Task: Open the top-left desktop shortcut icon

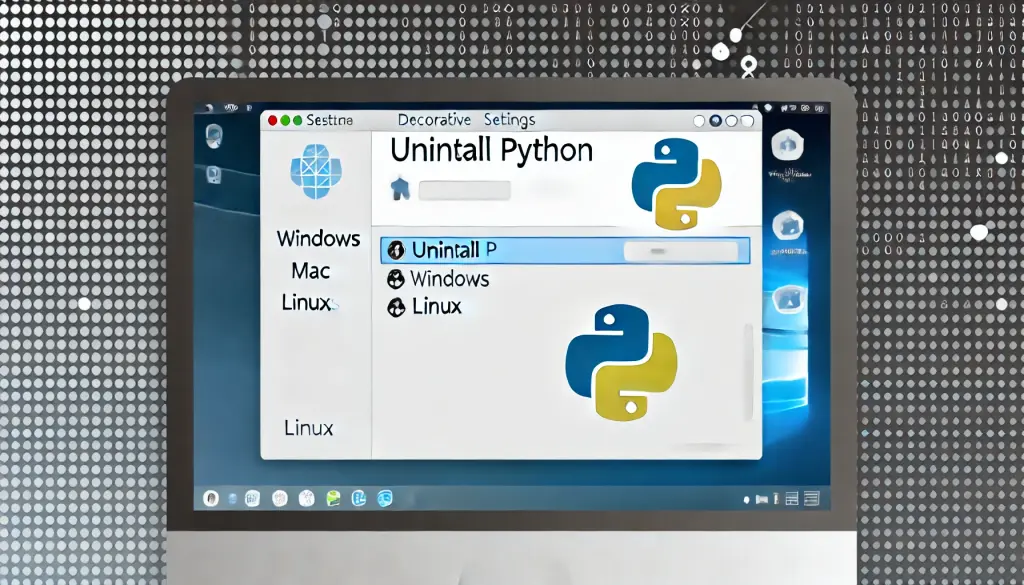Action: [x=214, y=136]
